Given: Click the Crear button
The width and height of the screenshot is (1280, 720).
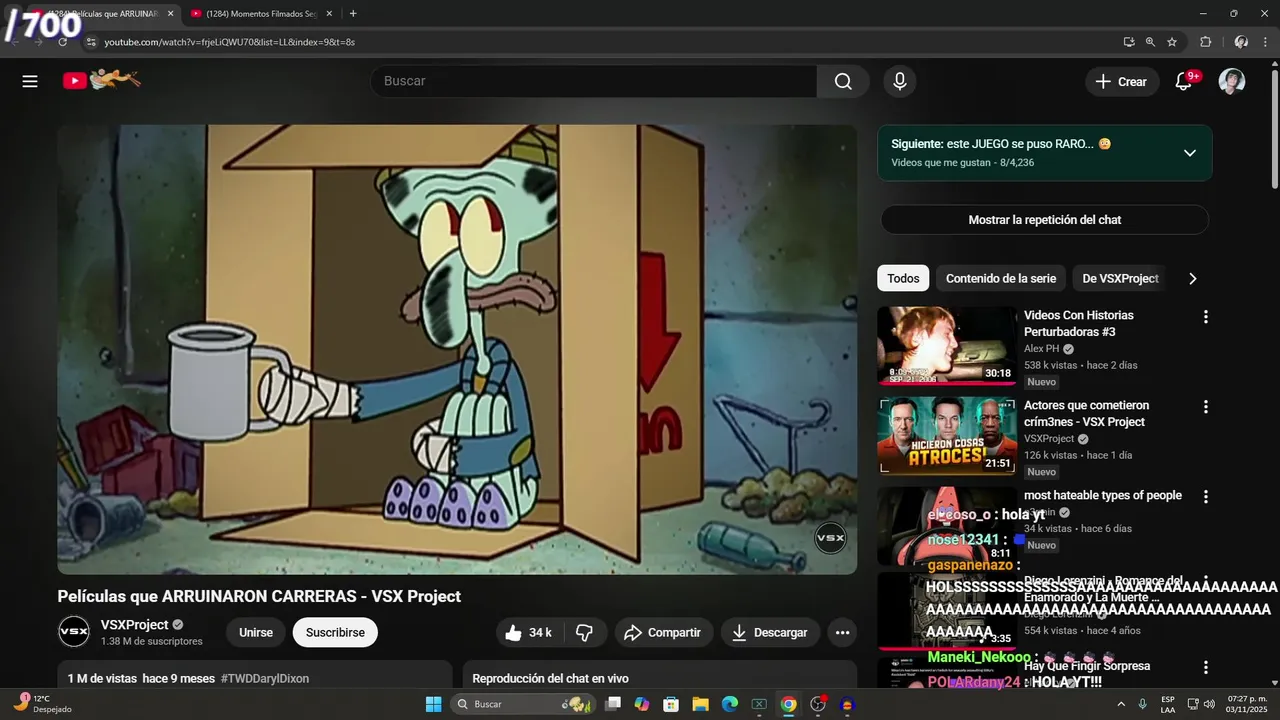Looking at the screenshot, I should [1122, 82].
